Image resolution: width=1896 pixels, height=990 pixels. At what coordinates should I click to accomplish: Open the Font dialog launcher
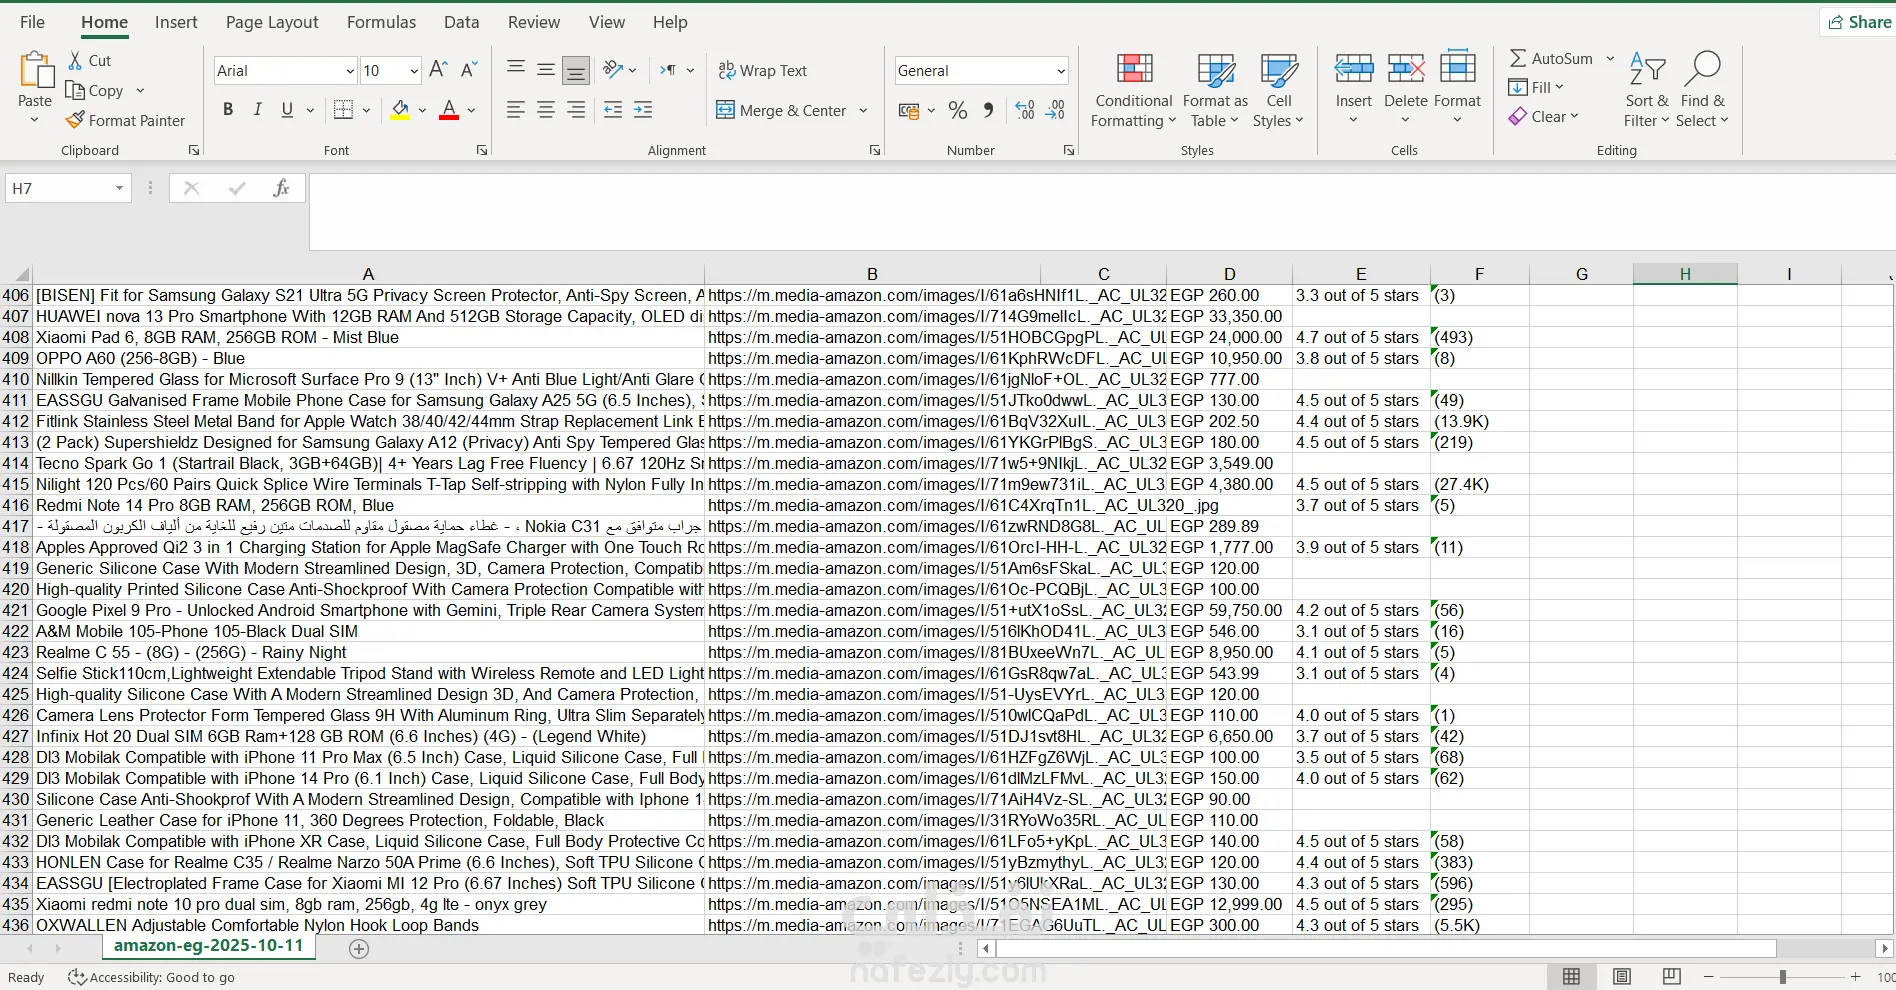(x=482, y=150)
